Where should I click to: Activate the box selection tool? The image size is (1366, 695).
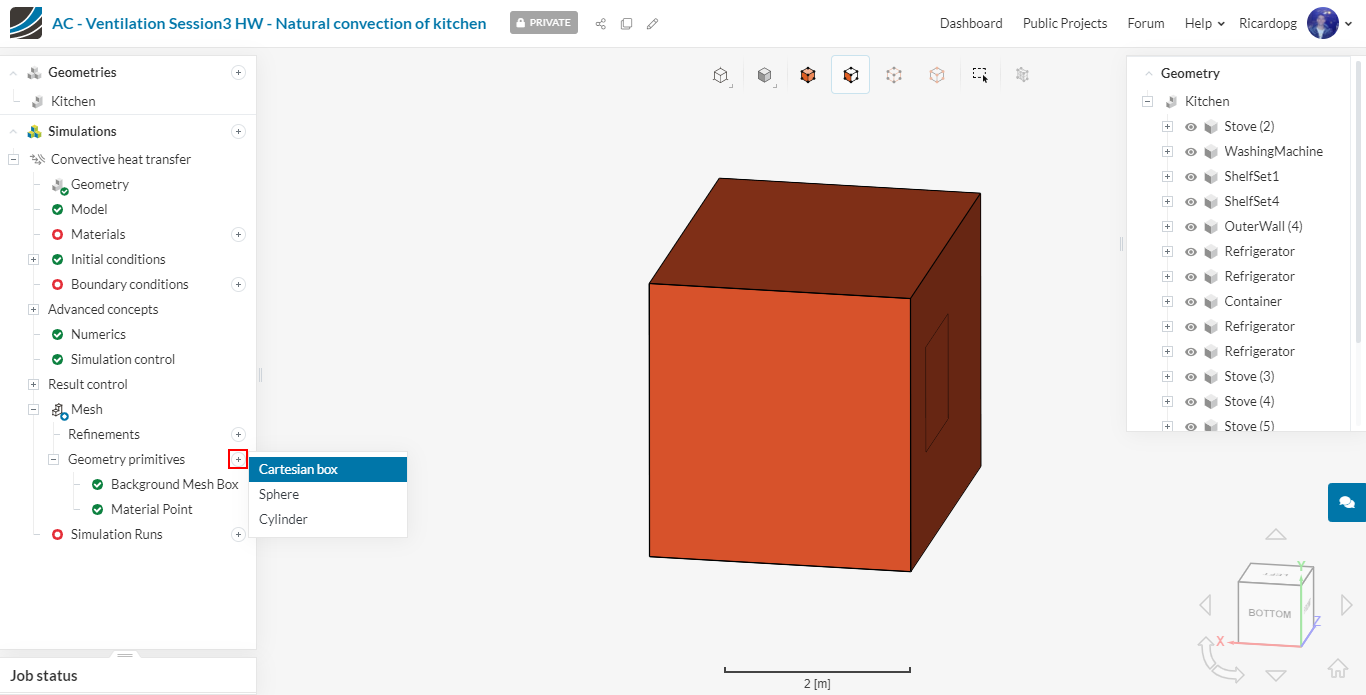pos(980,75)
